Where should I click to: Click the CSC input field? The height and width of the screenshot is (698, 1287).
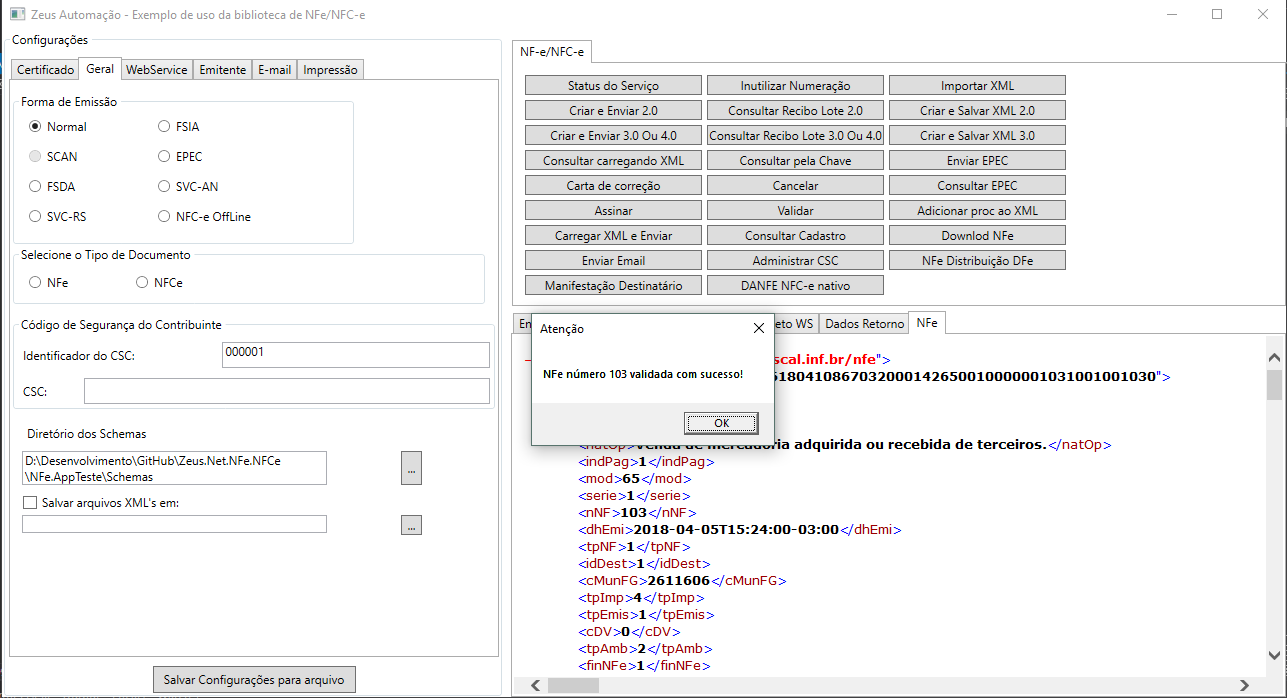pyautogui.click(x=287, y=391)
